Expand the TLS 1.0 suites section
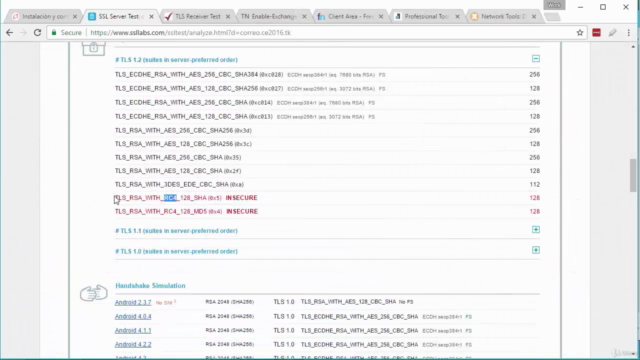The image size is (640, 360). [536, 250]
